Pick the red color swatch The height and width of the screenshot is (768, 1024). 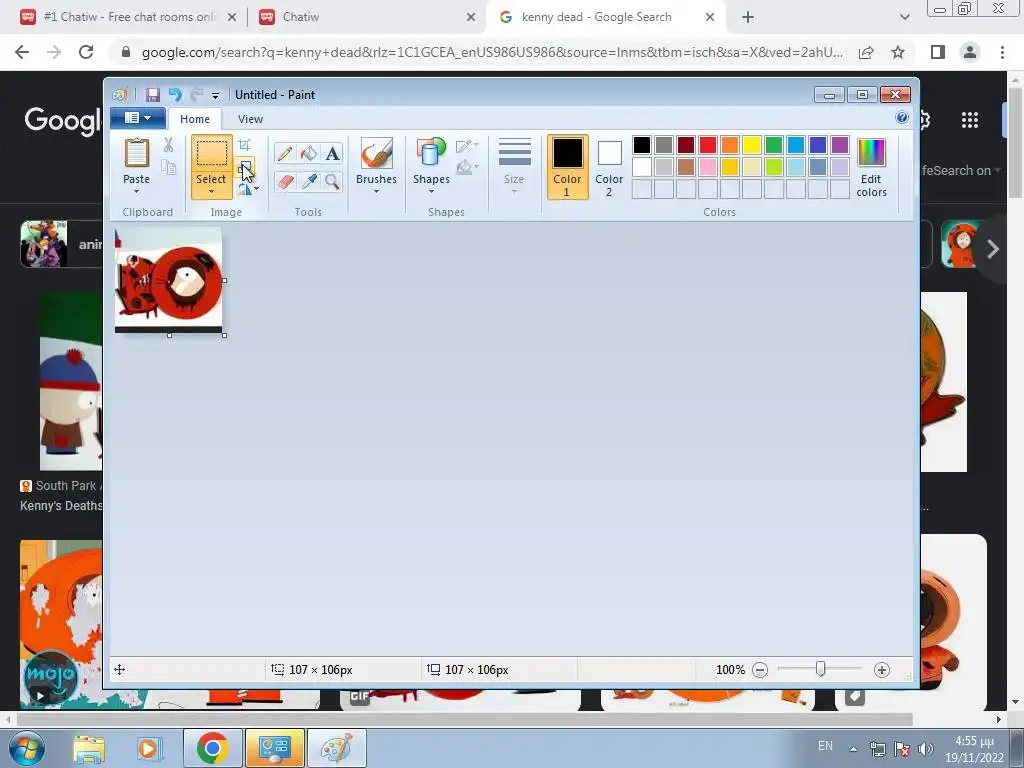point(708,145)
